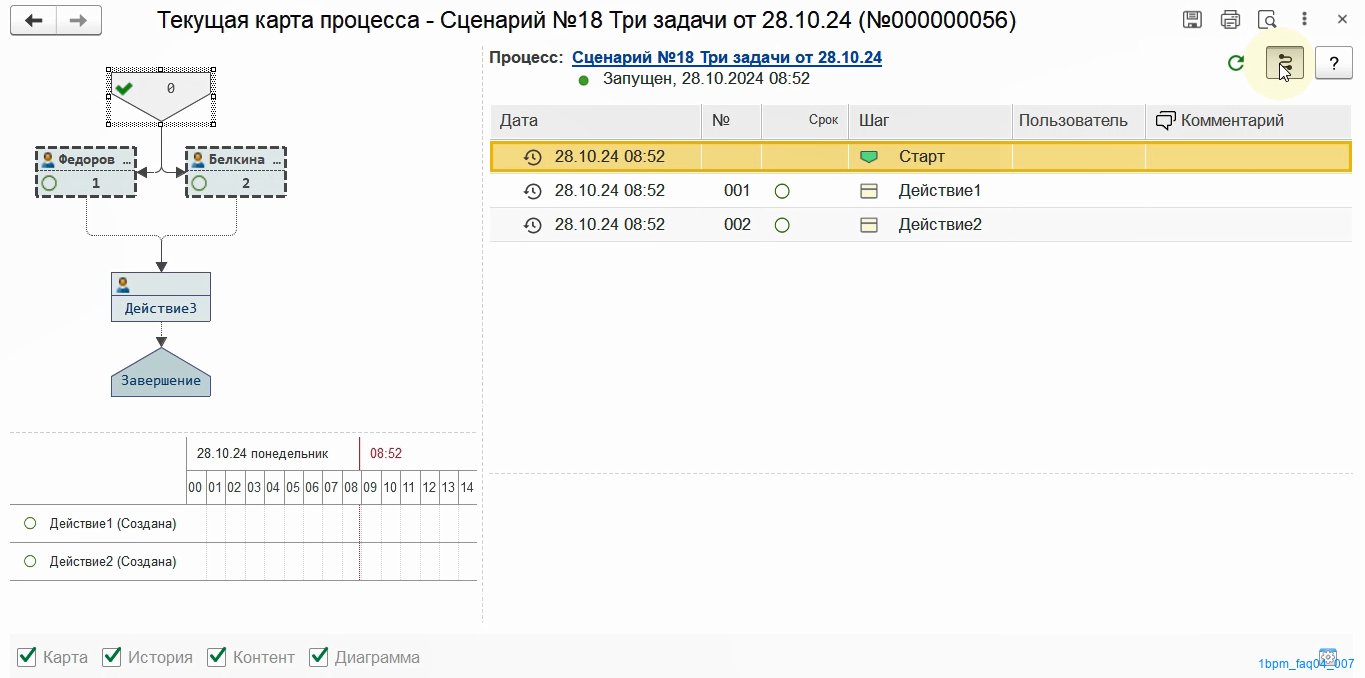Disable the Контент checkbox
This screenshot has height=678, width=1365.
[217, 657]
